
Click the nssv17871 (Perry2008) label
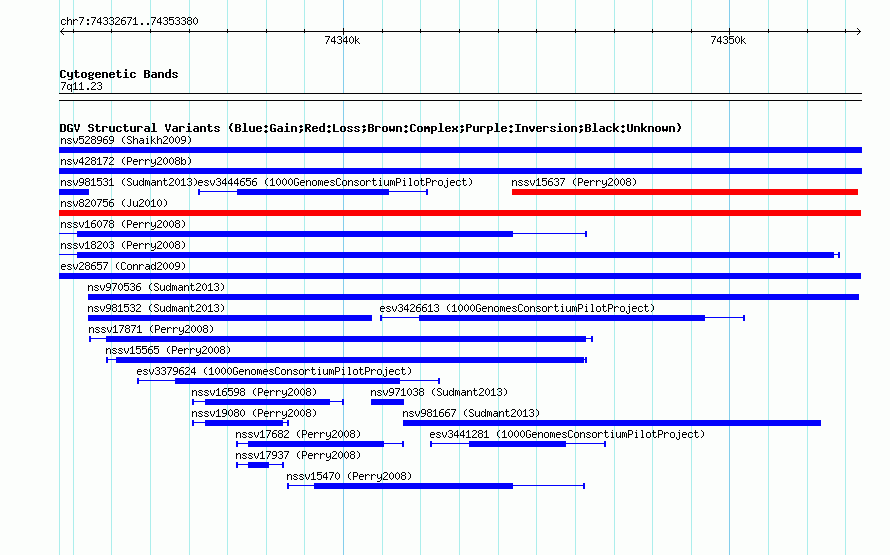point(151,329)
